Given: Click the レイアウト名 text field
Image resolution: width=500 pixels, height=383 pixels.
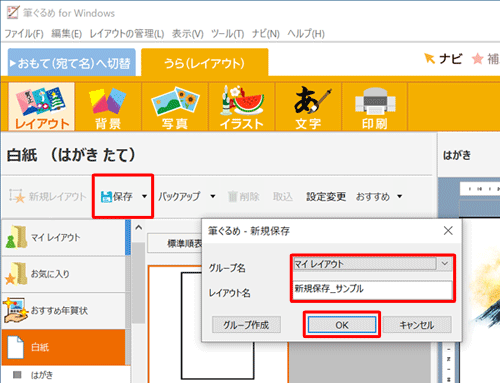Looking at the screenshot, I should click(373, 289).
